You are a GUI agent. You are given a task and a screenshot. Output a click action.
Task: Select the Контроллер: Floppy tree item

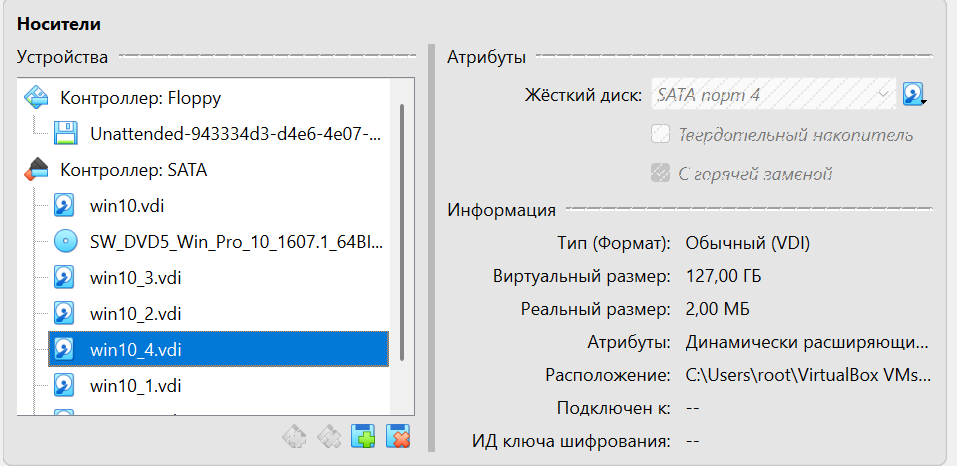pos(140,98)
